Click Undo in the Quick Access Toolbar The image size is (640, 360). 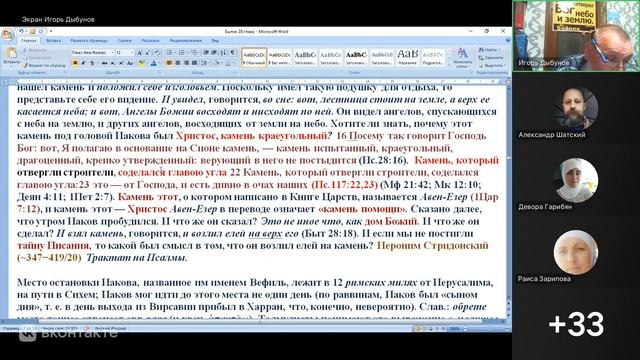(x=21, y=31)
